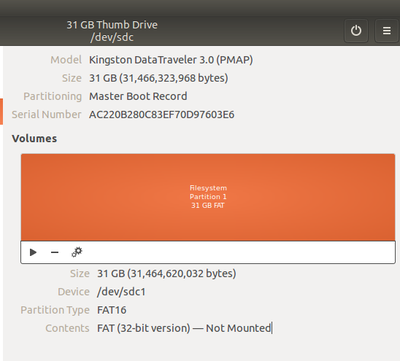Image resolution: width=400 pixels, height=361 pixels.
Task: Power off the 31 GB Thumb Drive
Action: [x=356, y=31]
